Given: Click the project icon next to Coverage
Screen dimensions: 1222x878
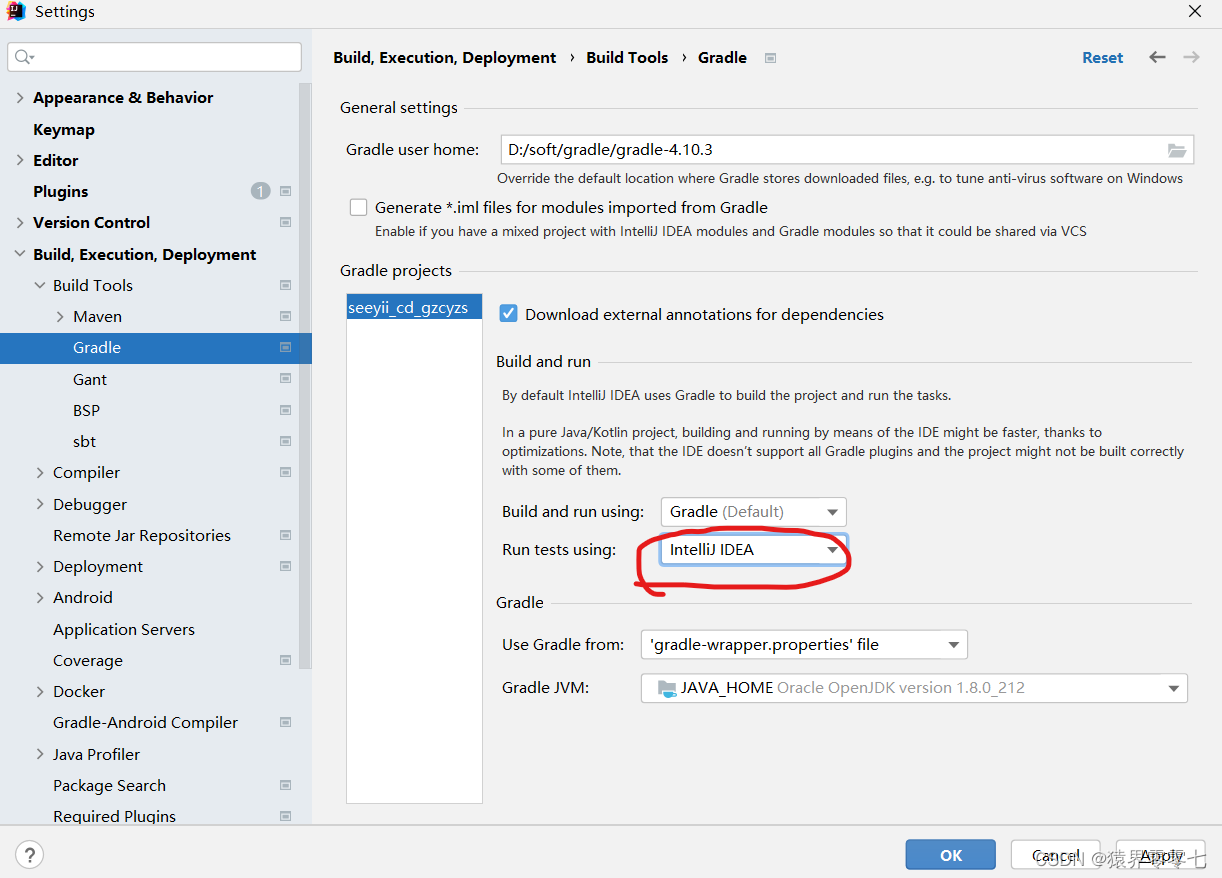Looking at the screenshot, I should 285,660.
